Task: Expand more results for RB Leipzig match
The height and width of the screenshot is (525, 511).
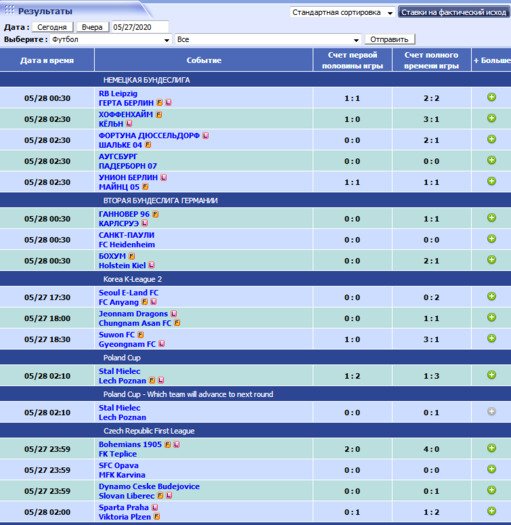Action: click(491, 97)
